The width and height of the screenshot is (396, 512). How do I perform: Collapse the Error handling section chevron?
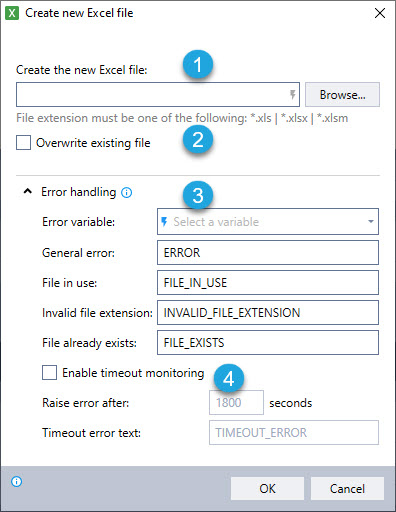tap(28, 192)
